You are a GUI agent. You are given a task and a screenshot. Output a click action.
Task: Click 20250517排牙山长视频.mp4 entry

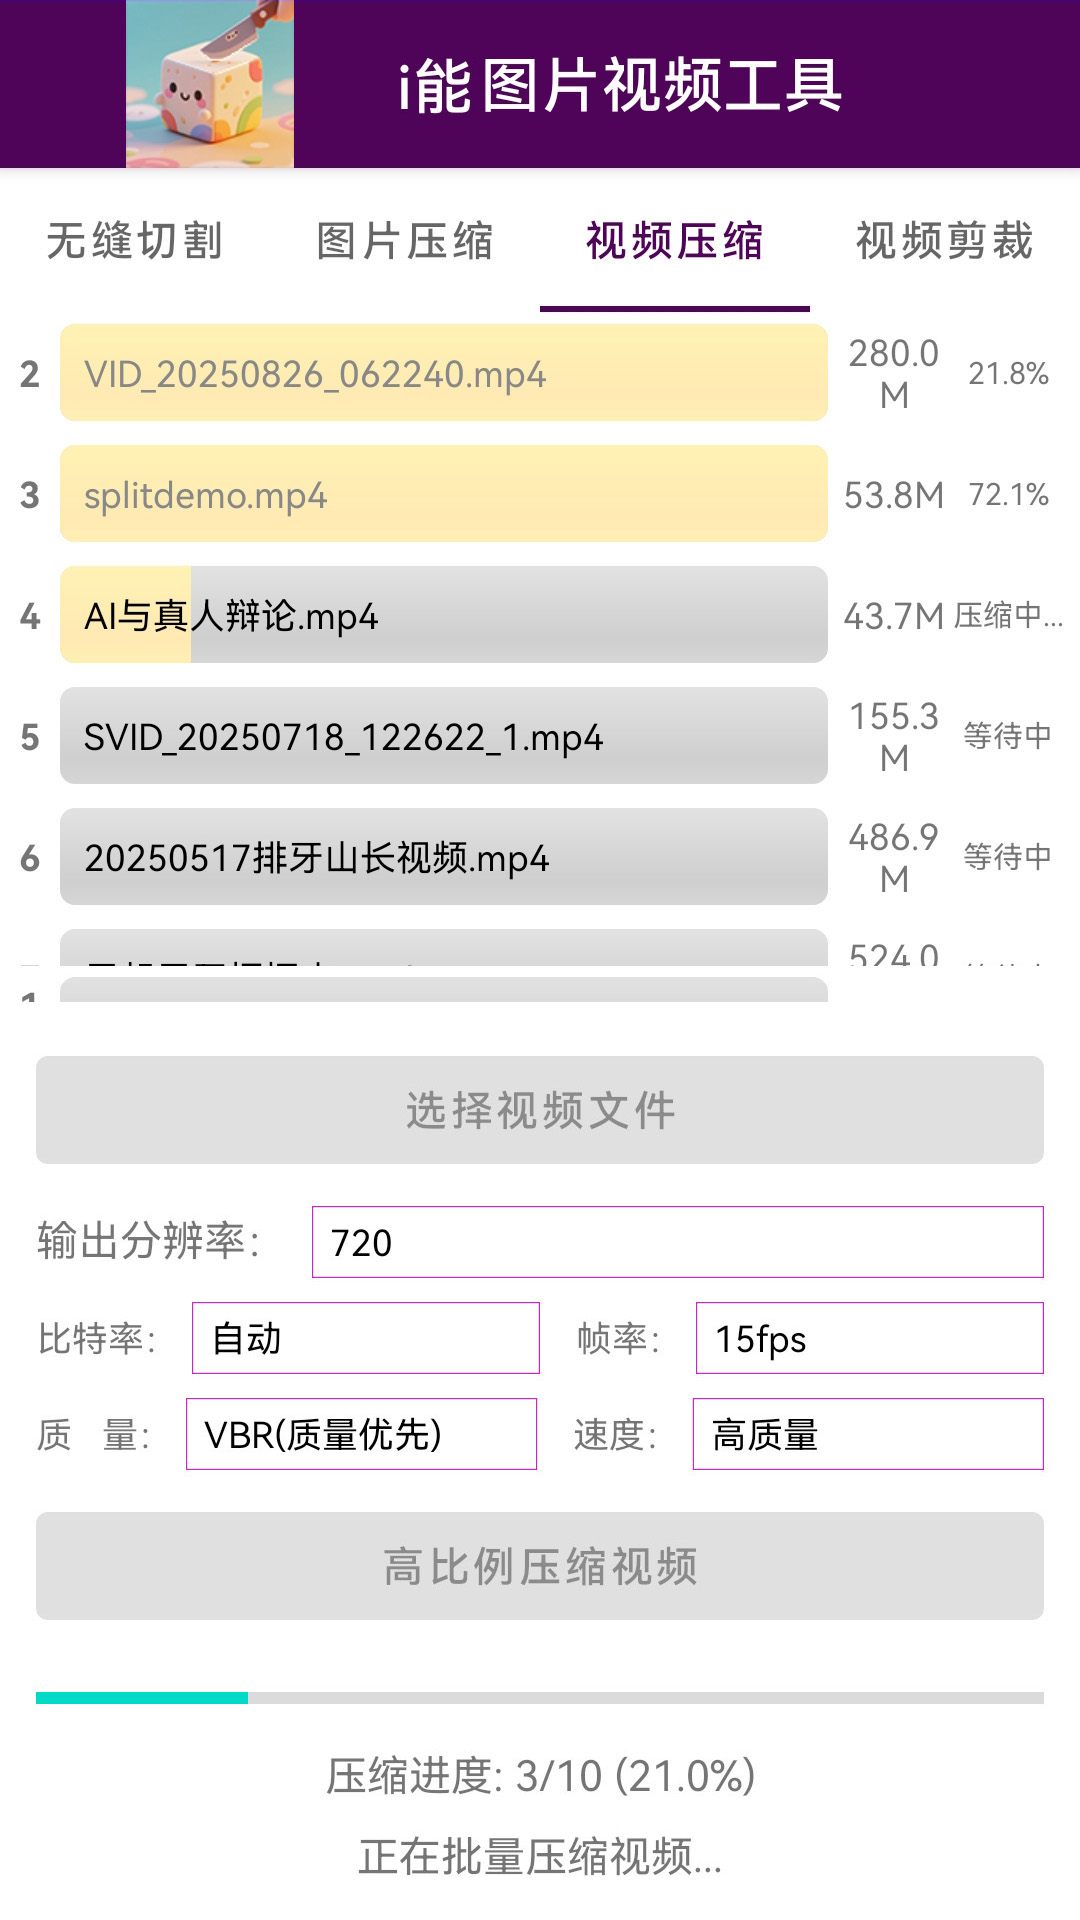[x=443, y=857]
